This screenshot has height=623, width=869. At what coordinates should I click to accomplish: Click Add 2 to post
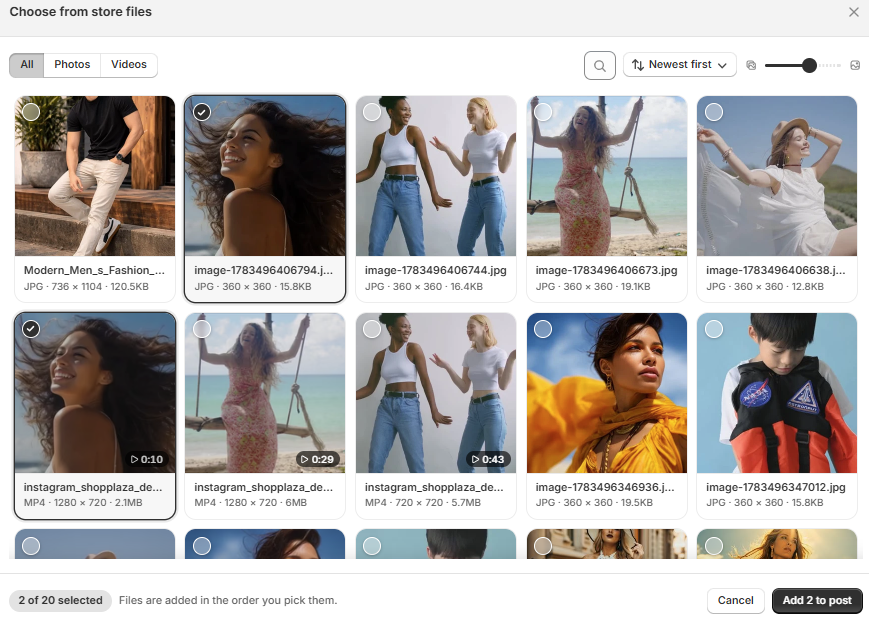click(x=817, y=600)
